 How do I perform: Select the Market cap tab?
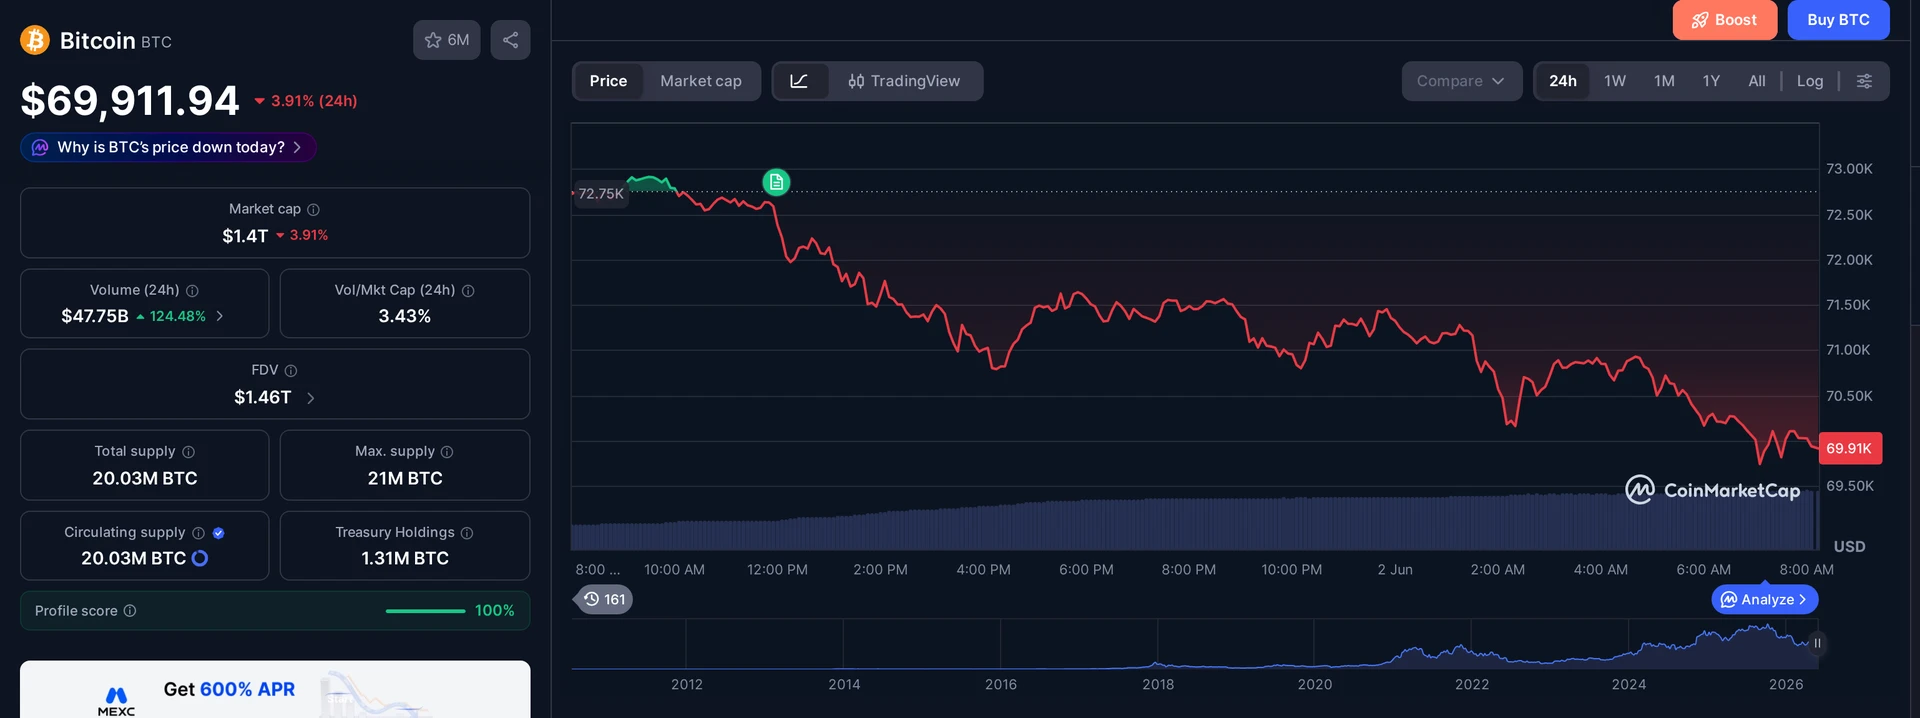[x=701, y=81]
